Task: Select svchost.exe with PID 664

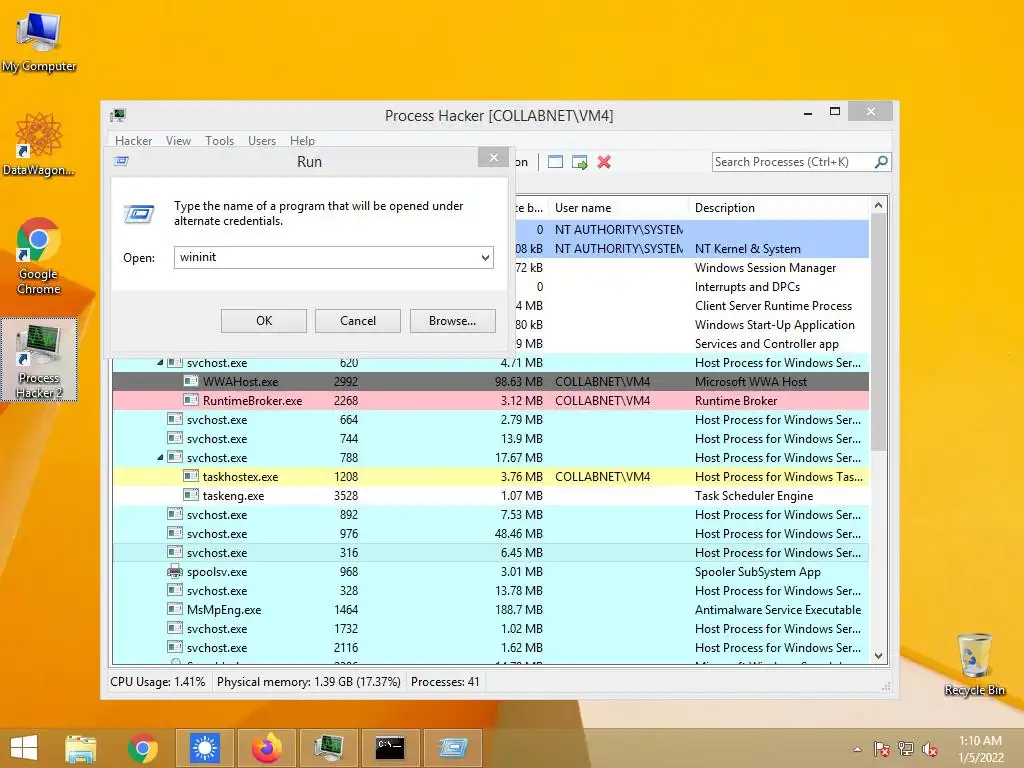Action: tap(491, 419)
